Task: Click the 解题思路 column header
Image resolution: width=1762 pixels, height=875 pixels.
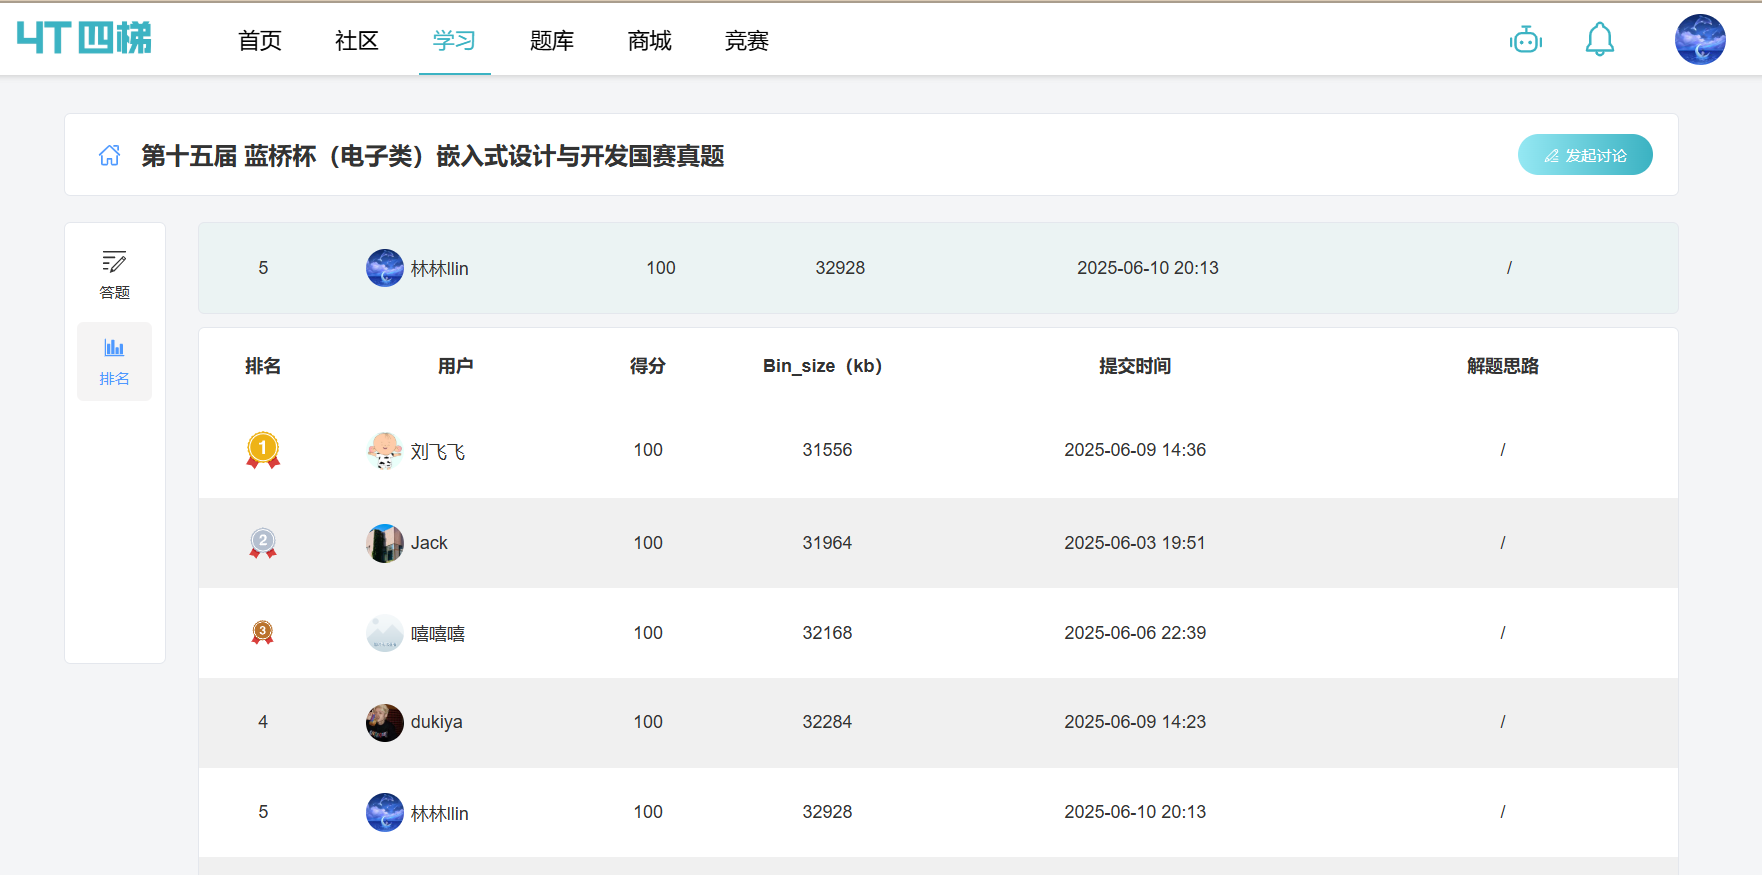Action: (x=1503, y=366)
